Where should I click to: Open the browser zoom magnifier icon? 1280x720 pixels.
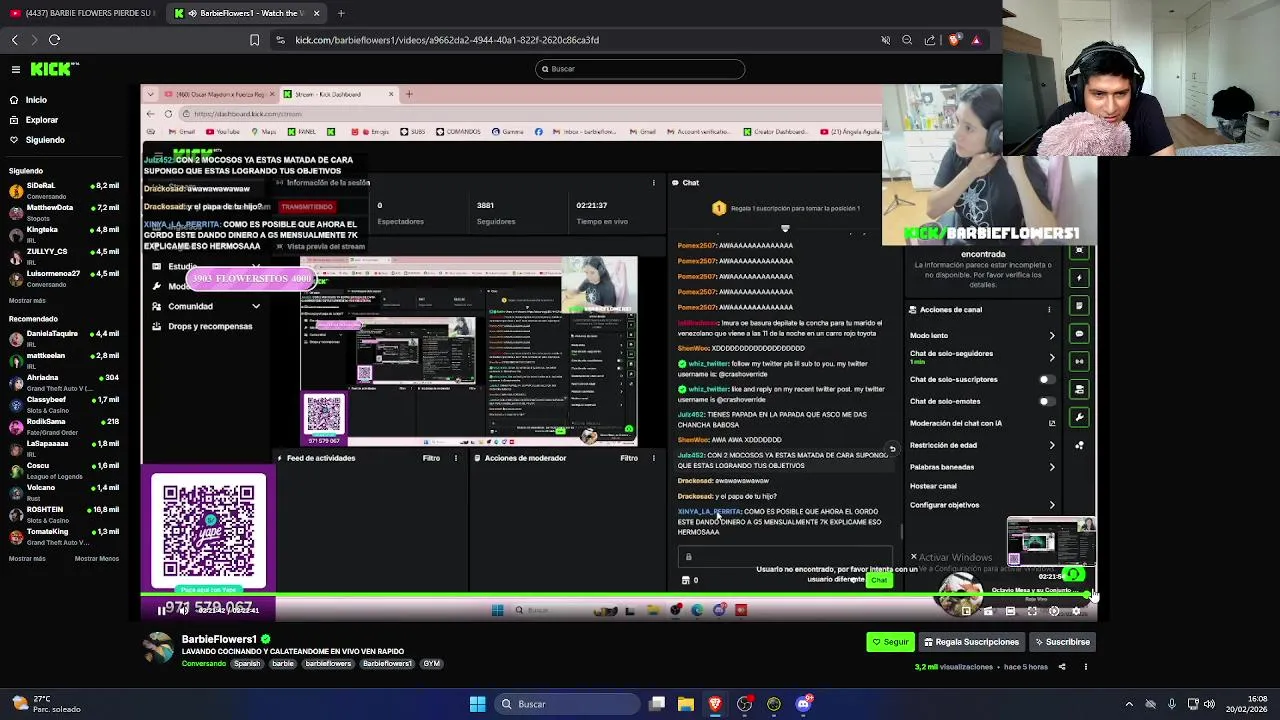click(x=907, y=40)
